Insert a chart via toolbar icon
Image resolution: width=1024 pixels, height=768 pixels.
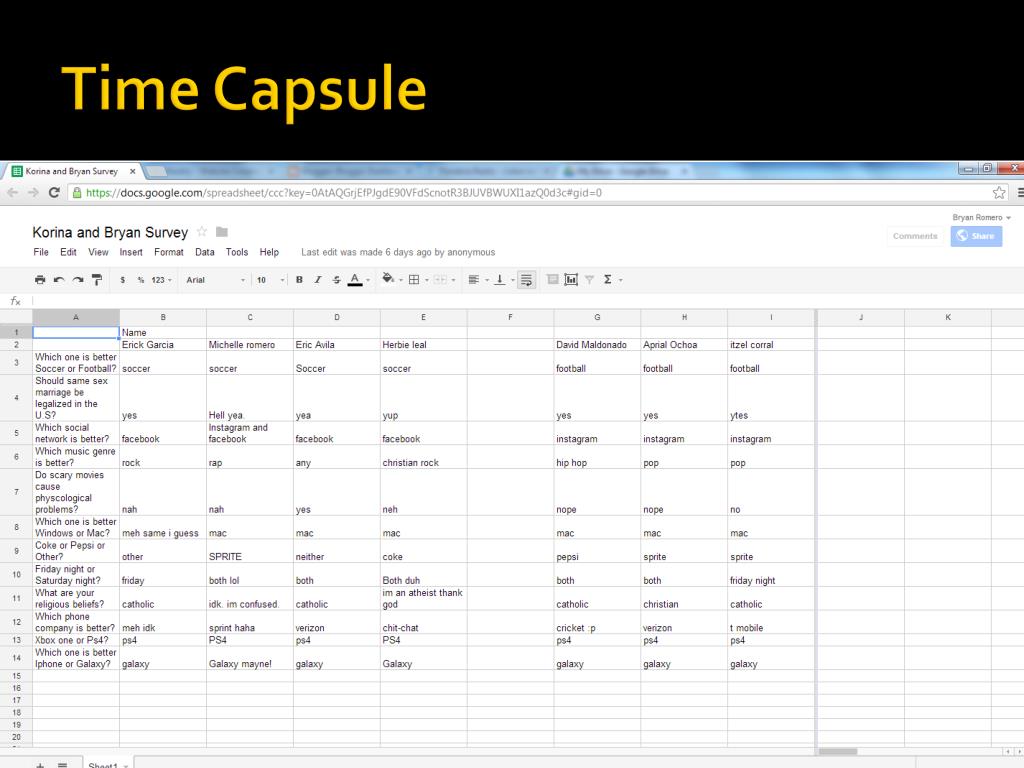tap(571, 280)
